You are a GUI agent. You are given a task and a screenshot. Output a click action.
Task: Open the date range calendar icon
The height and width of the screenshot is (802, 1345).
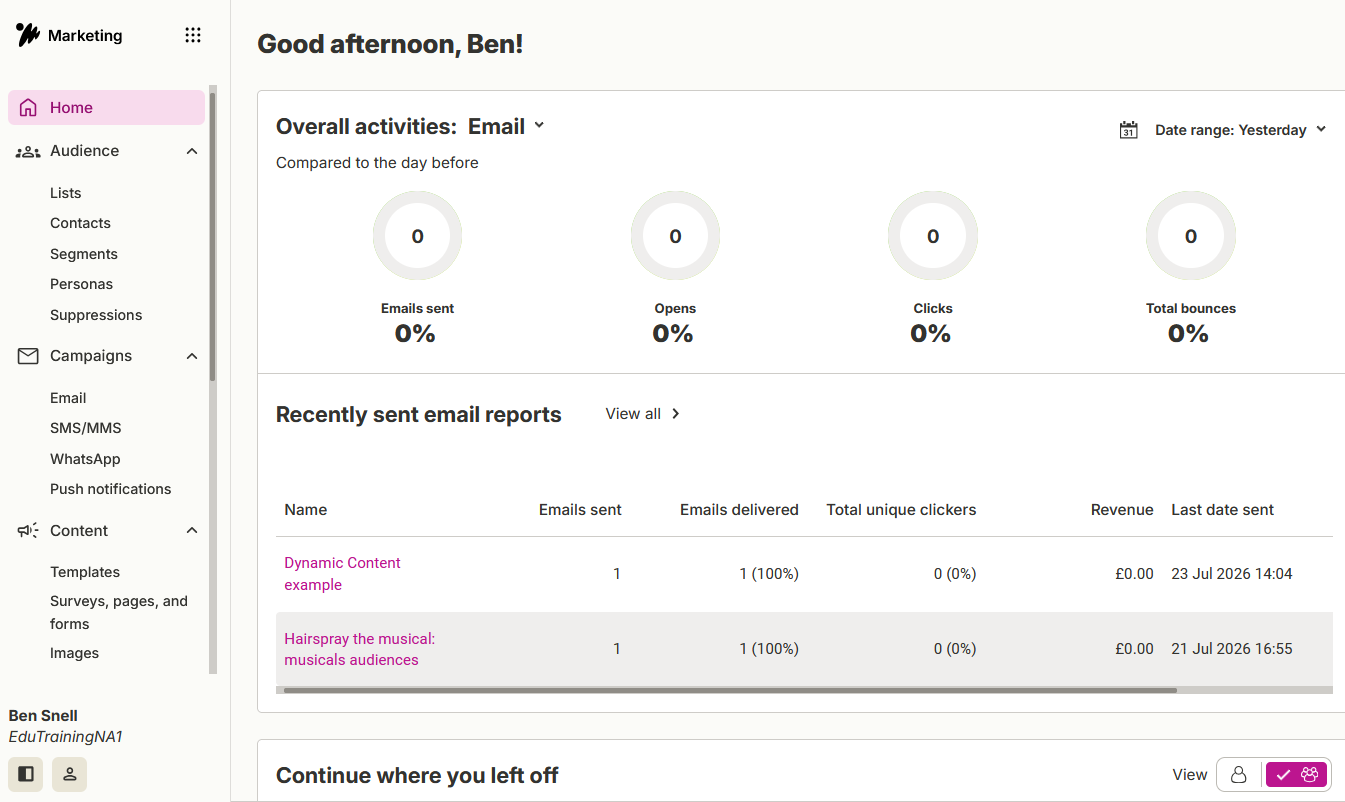(1128, 130)
